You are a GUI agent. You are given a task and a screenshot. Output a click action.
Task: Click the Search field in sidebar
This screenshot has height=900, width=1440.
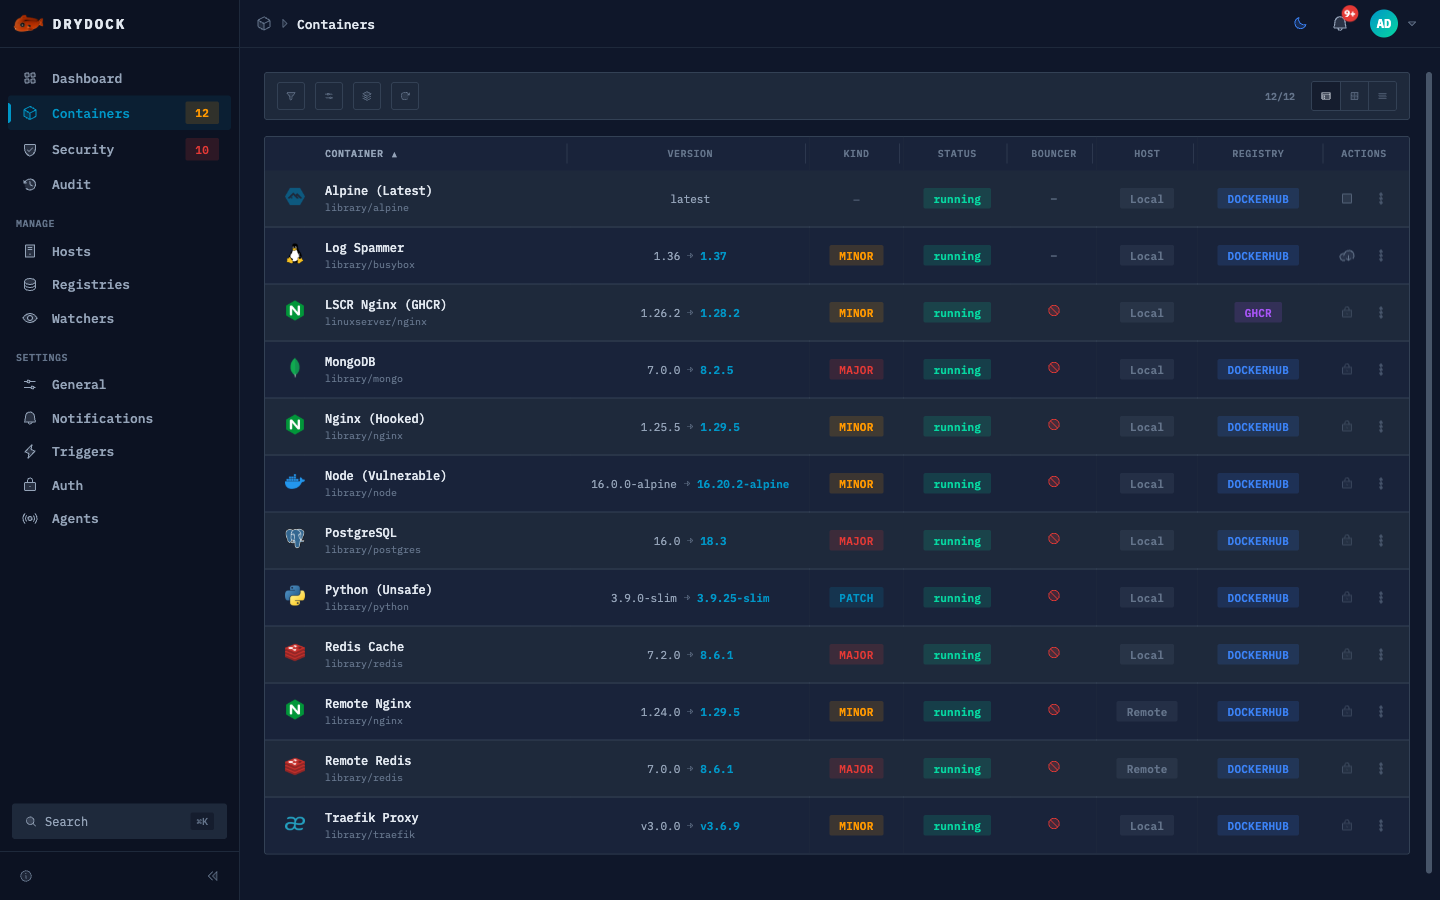point(120,821)
